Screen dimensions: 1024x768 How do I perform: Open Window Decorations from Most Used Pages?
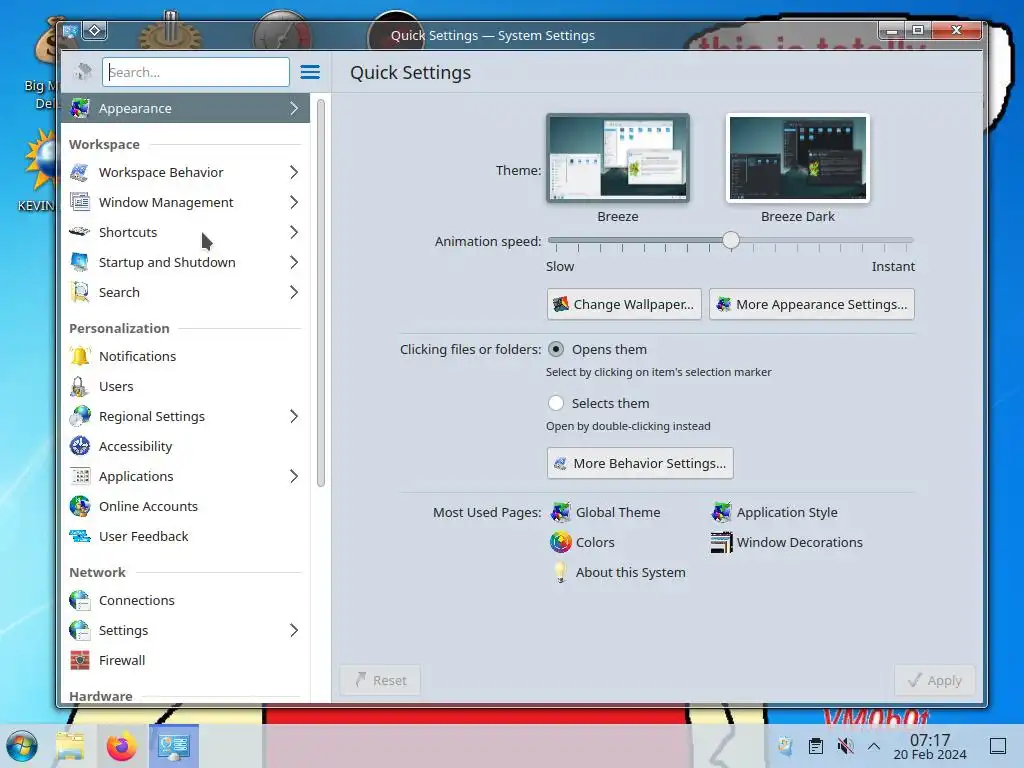pos(787,543)
